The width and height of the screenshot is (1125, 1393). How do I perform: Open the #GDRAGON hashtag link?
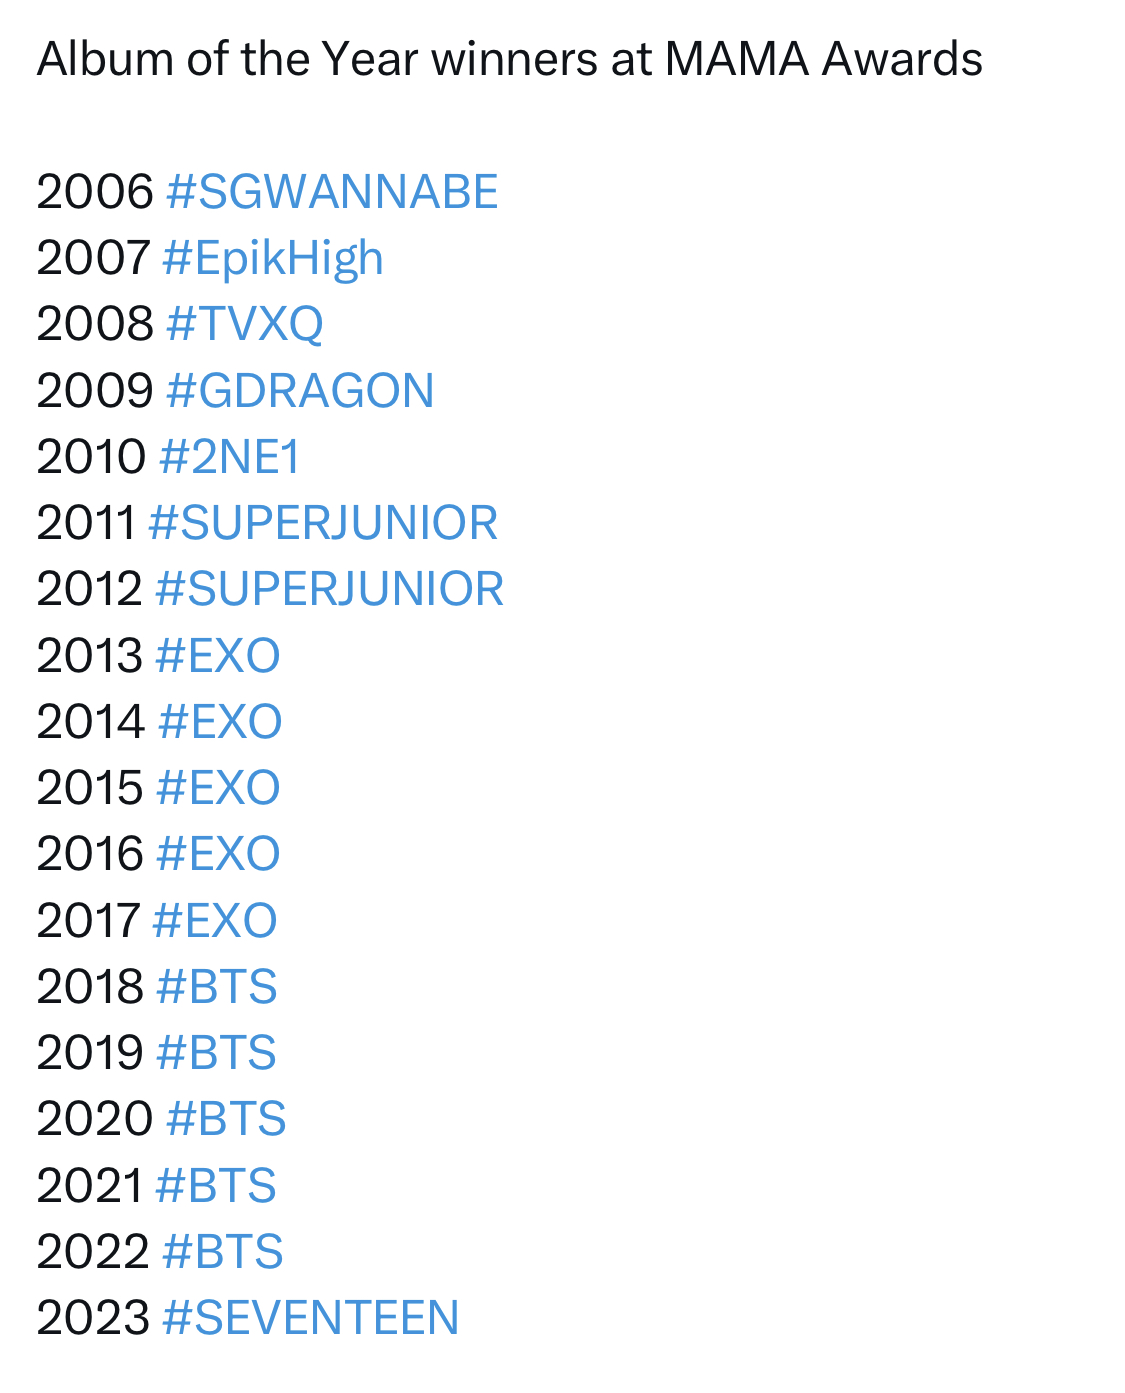click(300, 390)
